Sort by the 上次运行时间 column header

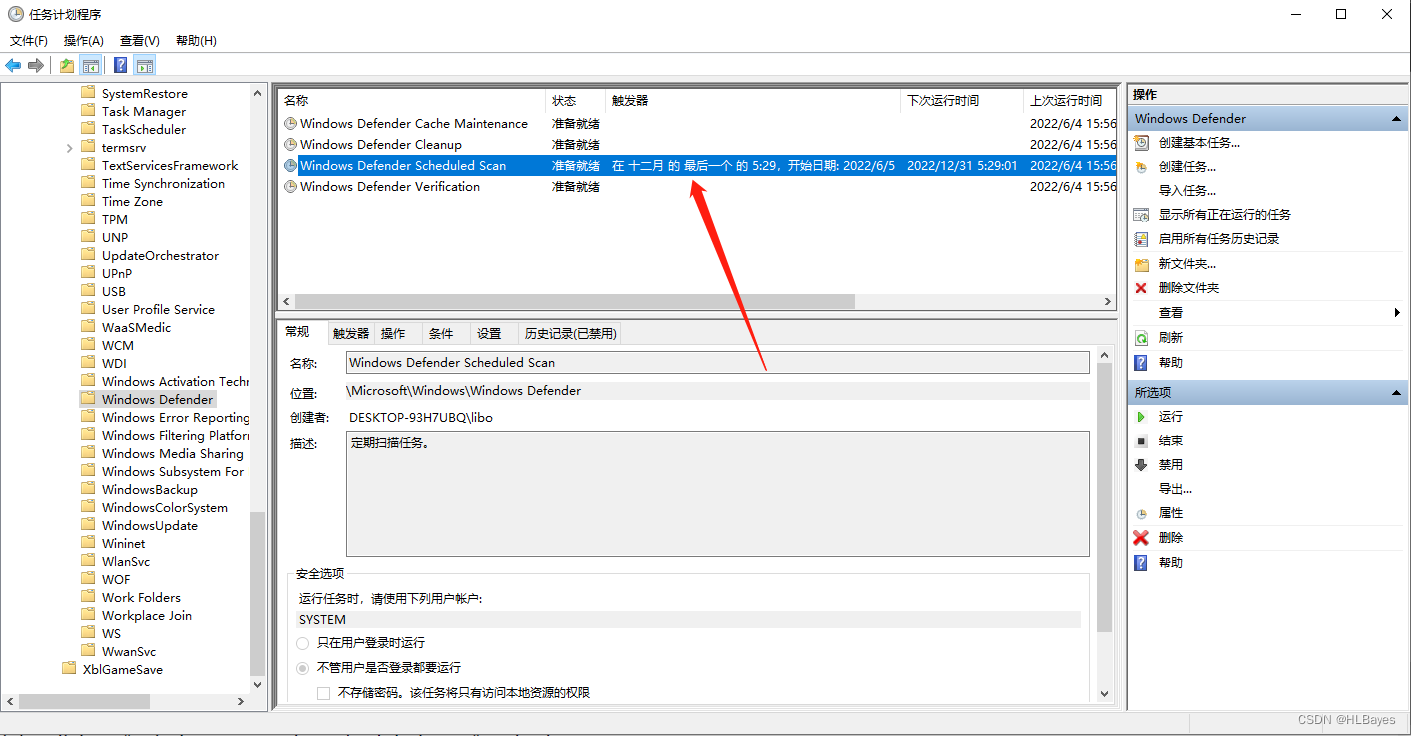click(1070, 101)
